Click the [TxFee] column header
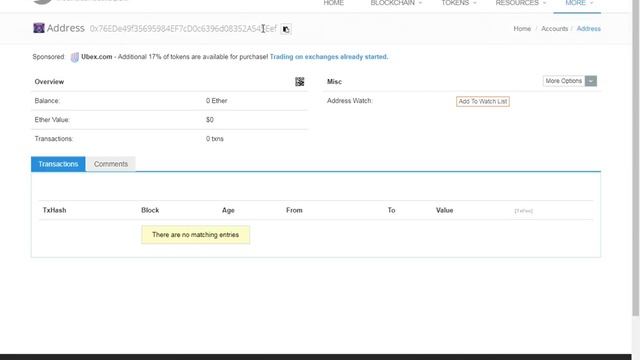The height and width of the screenshot is (360, 640). 523,211
